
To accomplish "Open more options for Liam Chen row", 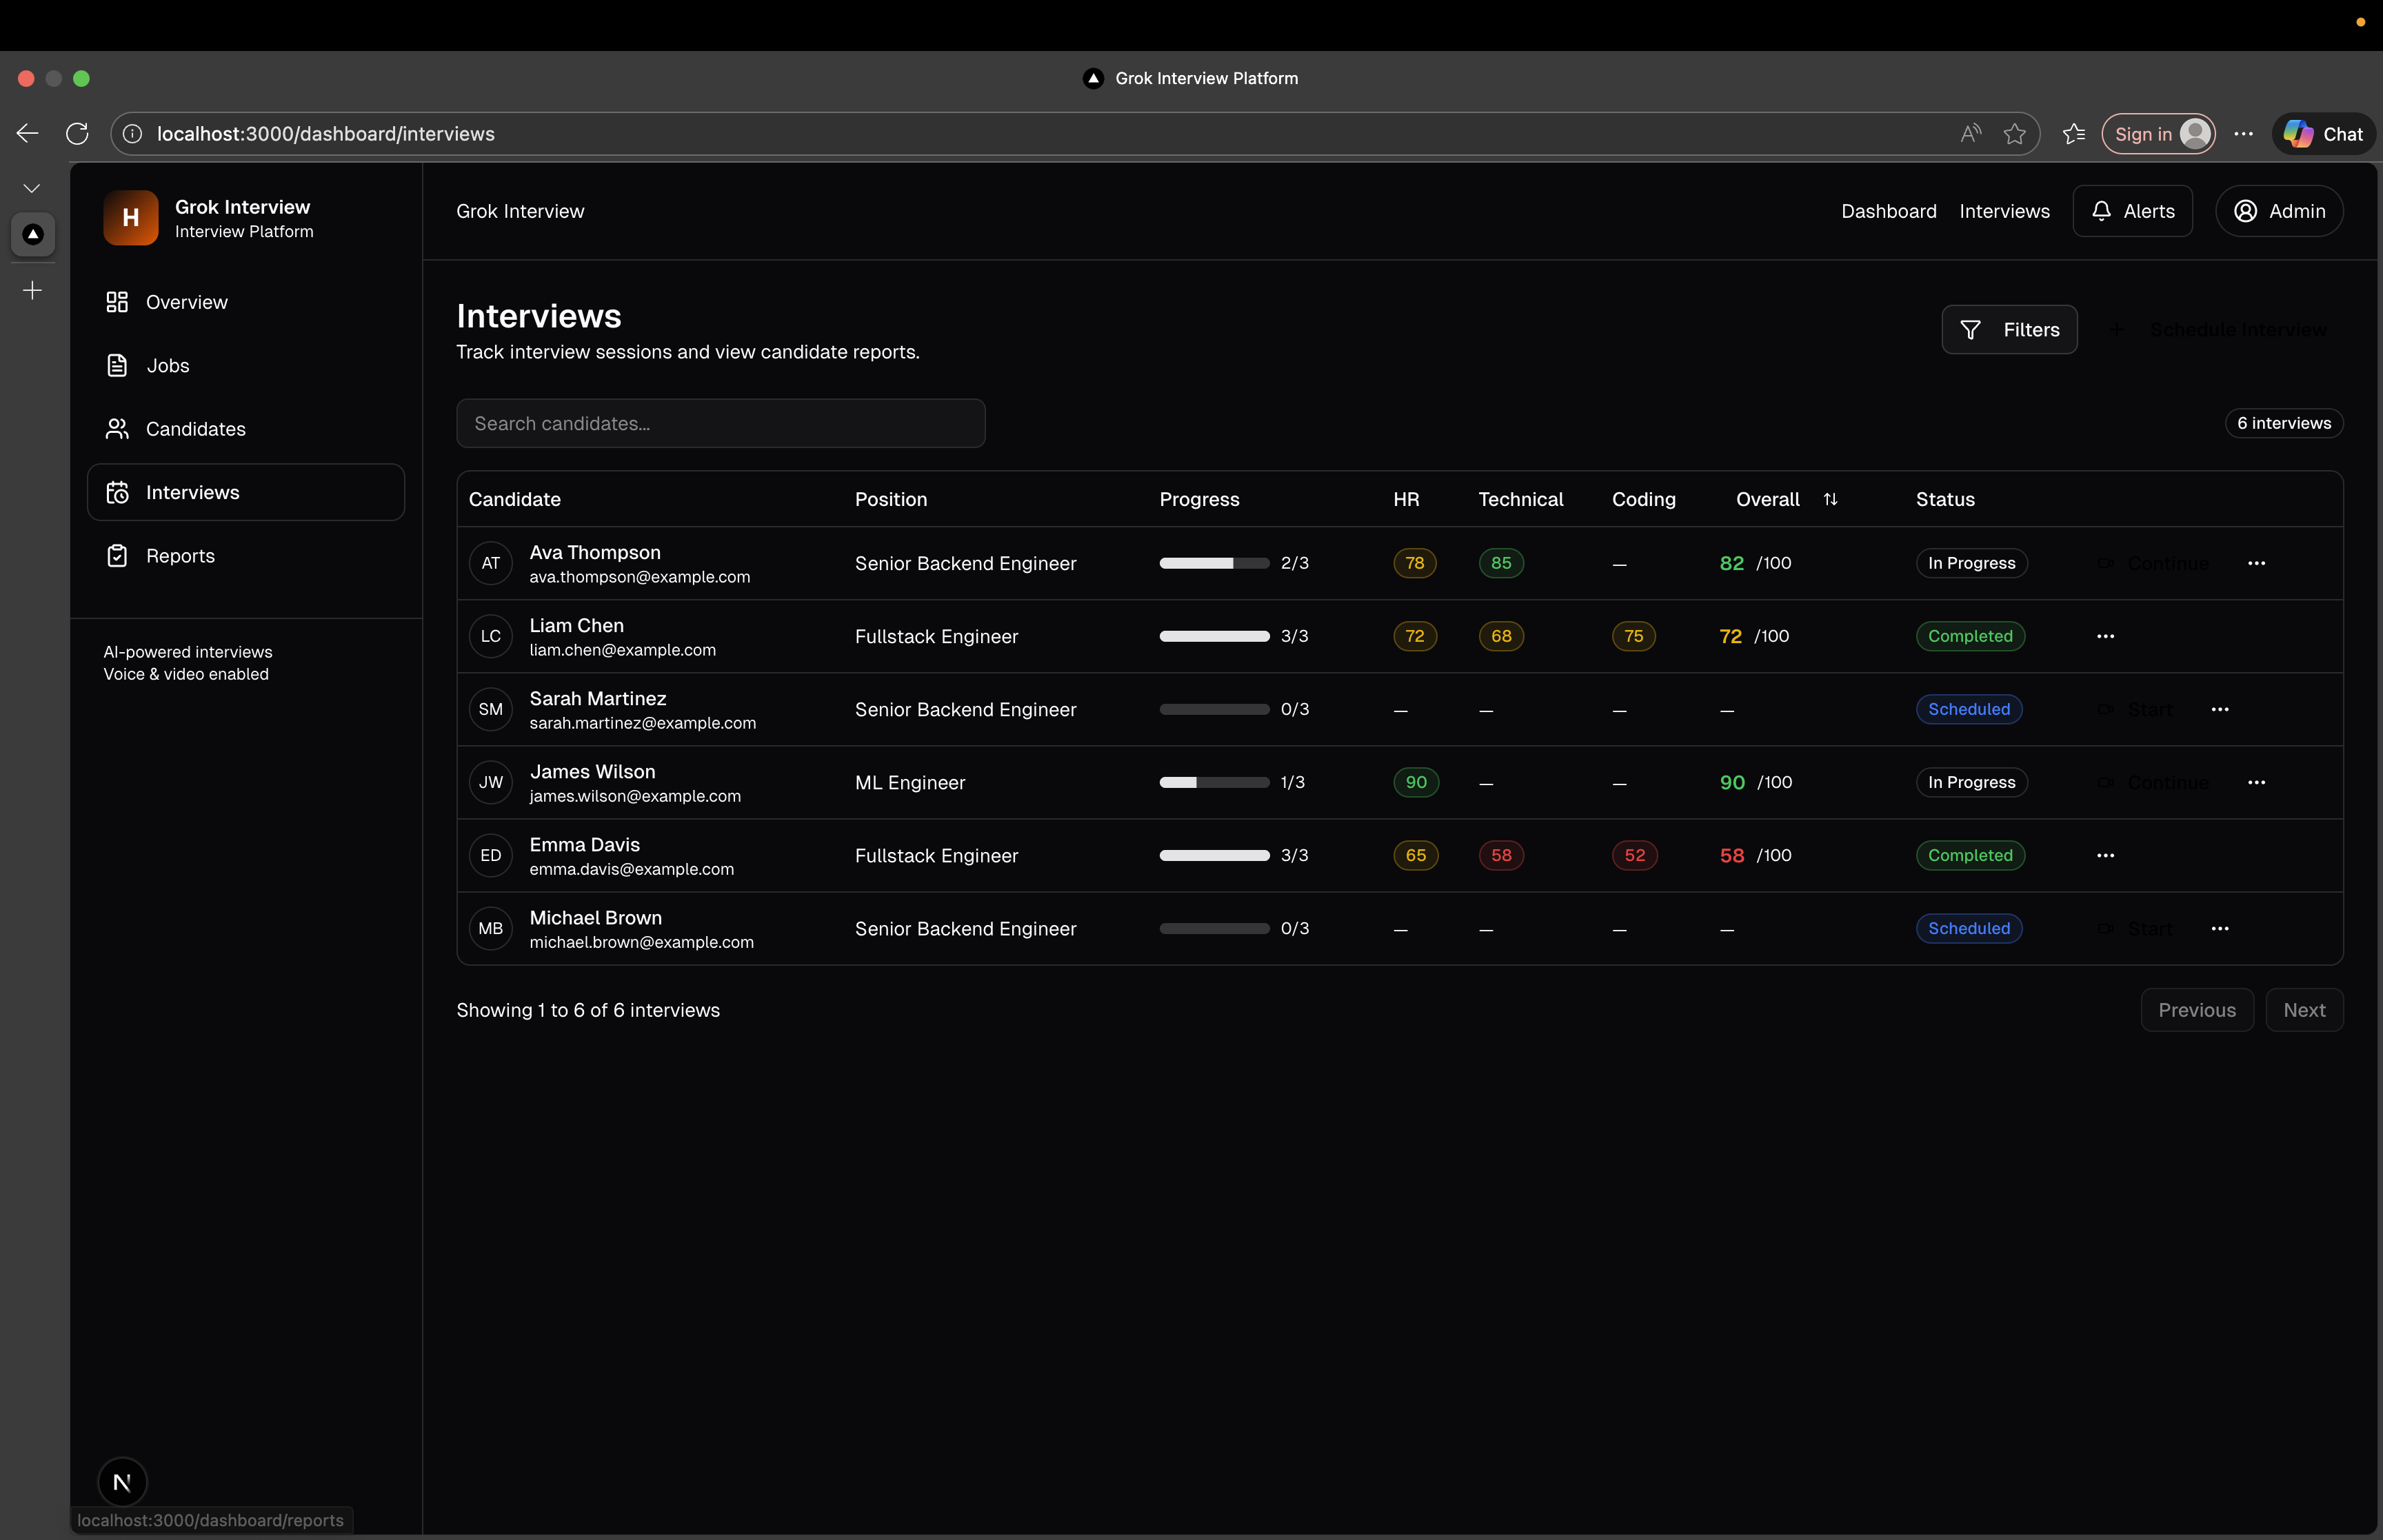I will pos(2105,636).
